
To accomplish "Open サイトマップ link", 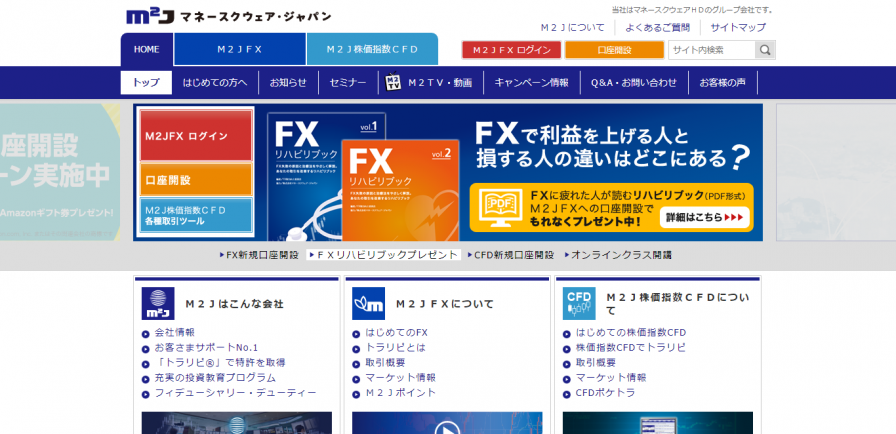I will pyautogui.click(x=738, y=27).
